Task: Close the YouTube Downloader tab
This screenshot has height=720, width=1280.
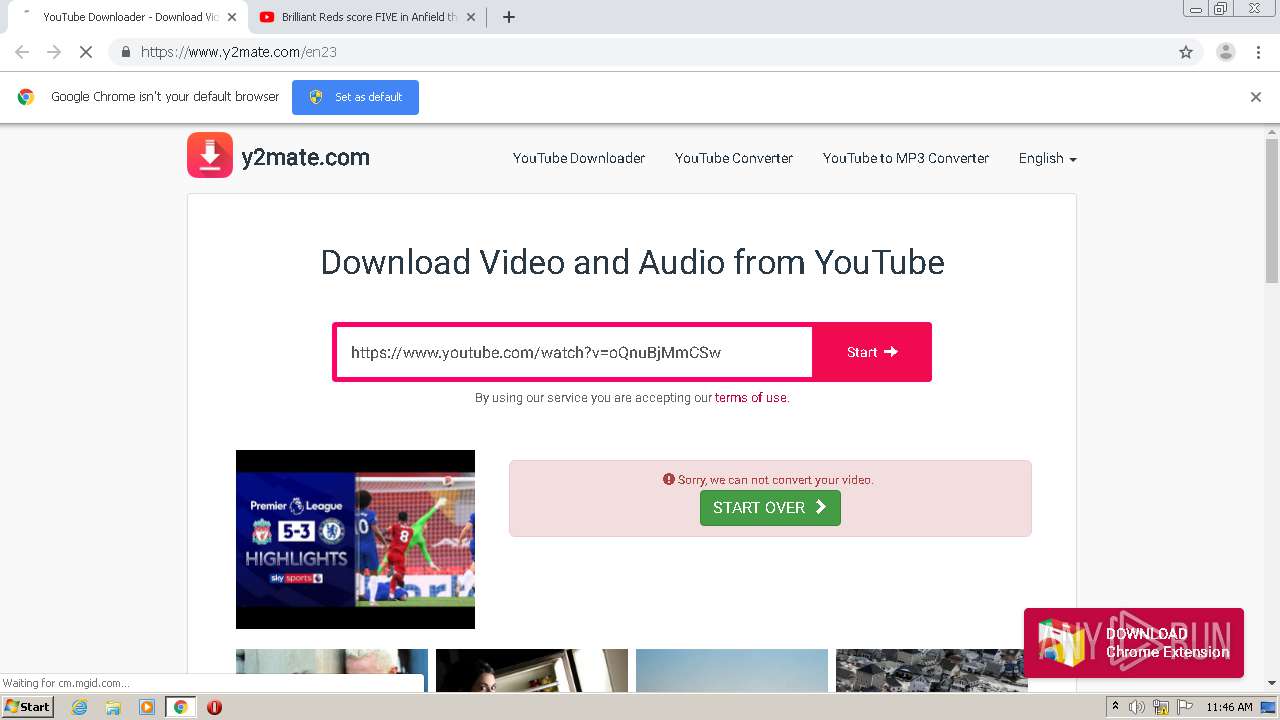Action: pos(233,17)
